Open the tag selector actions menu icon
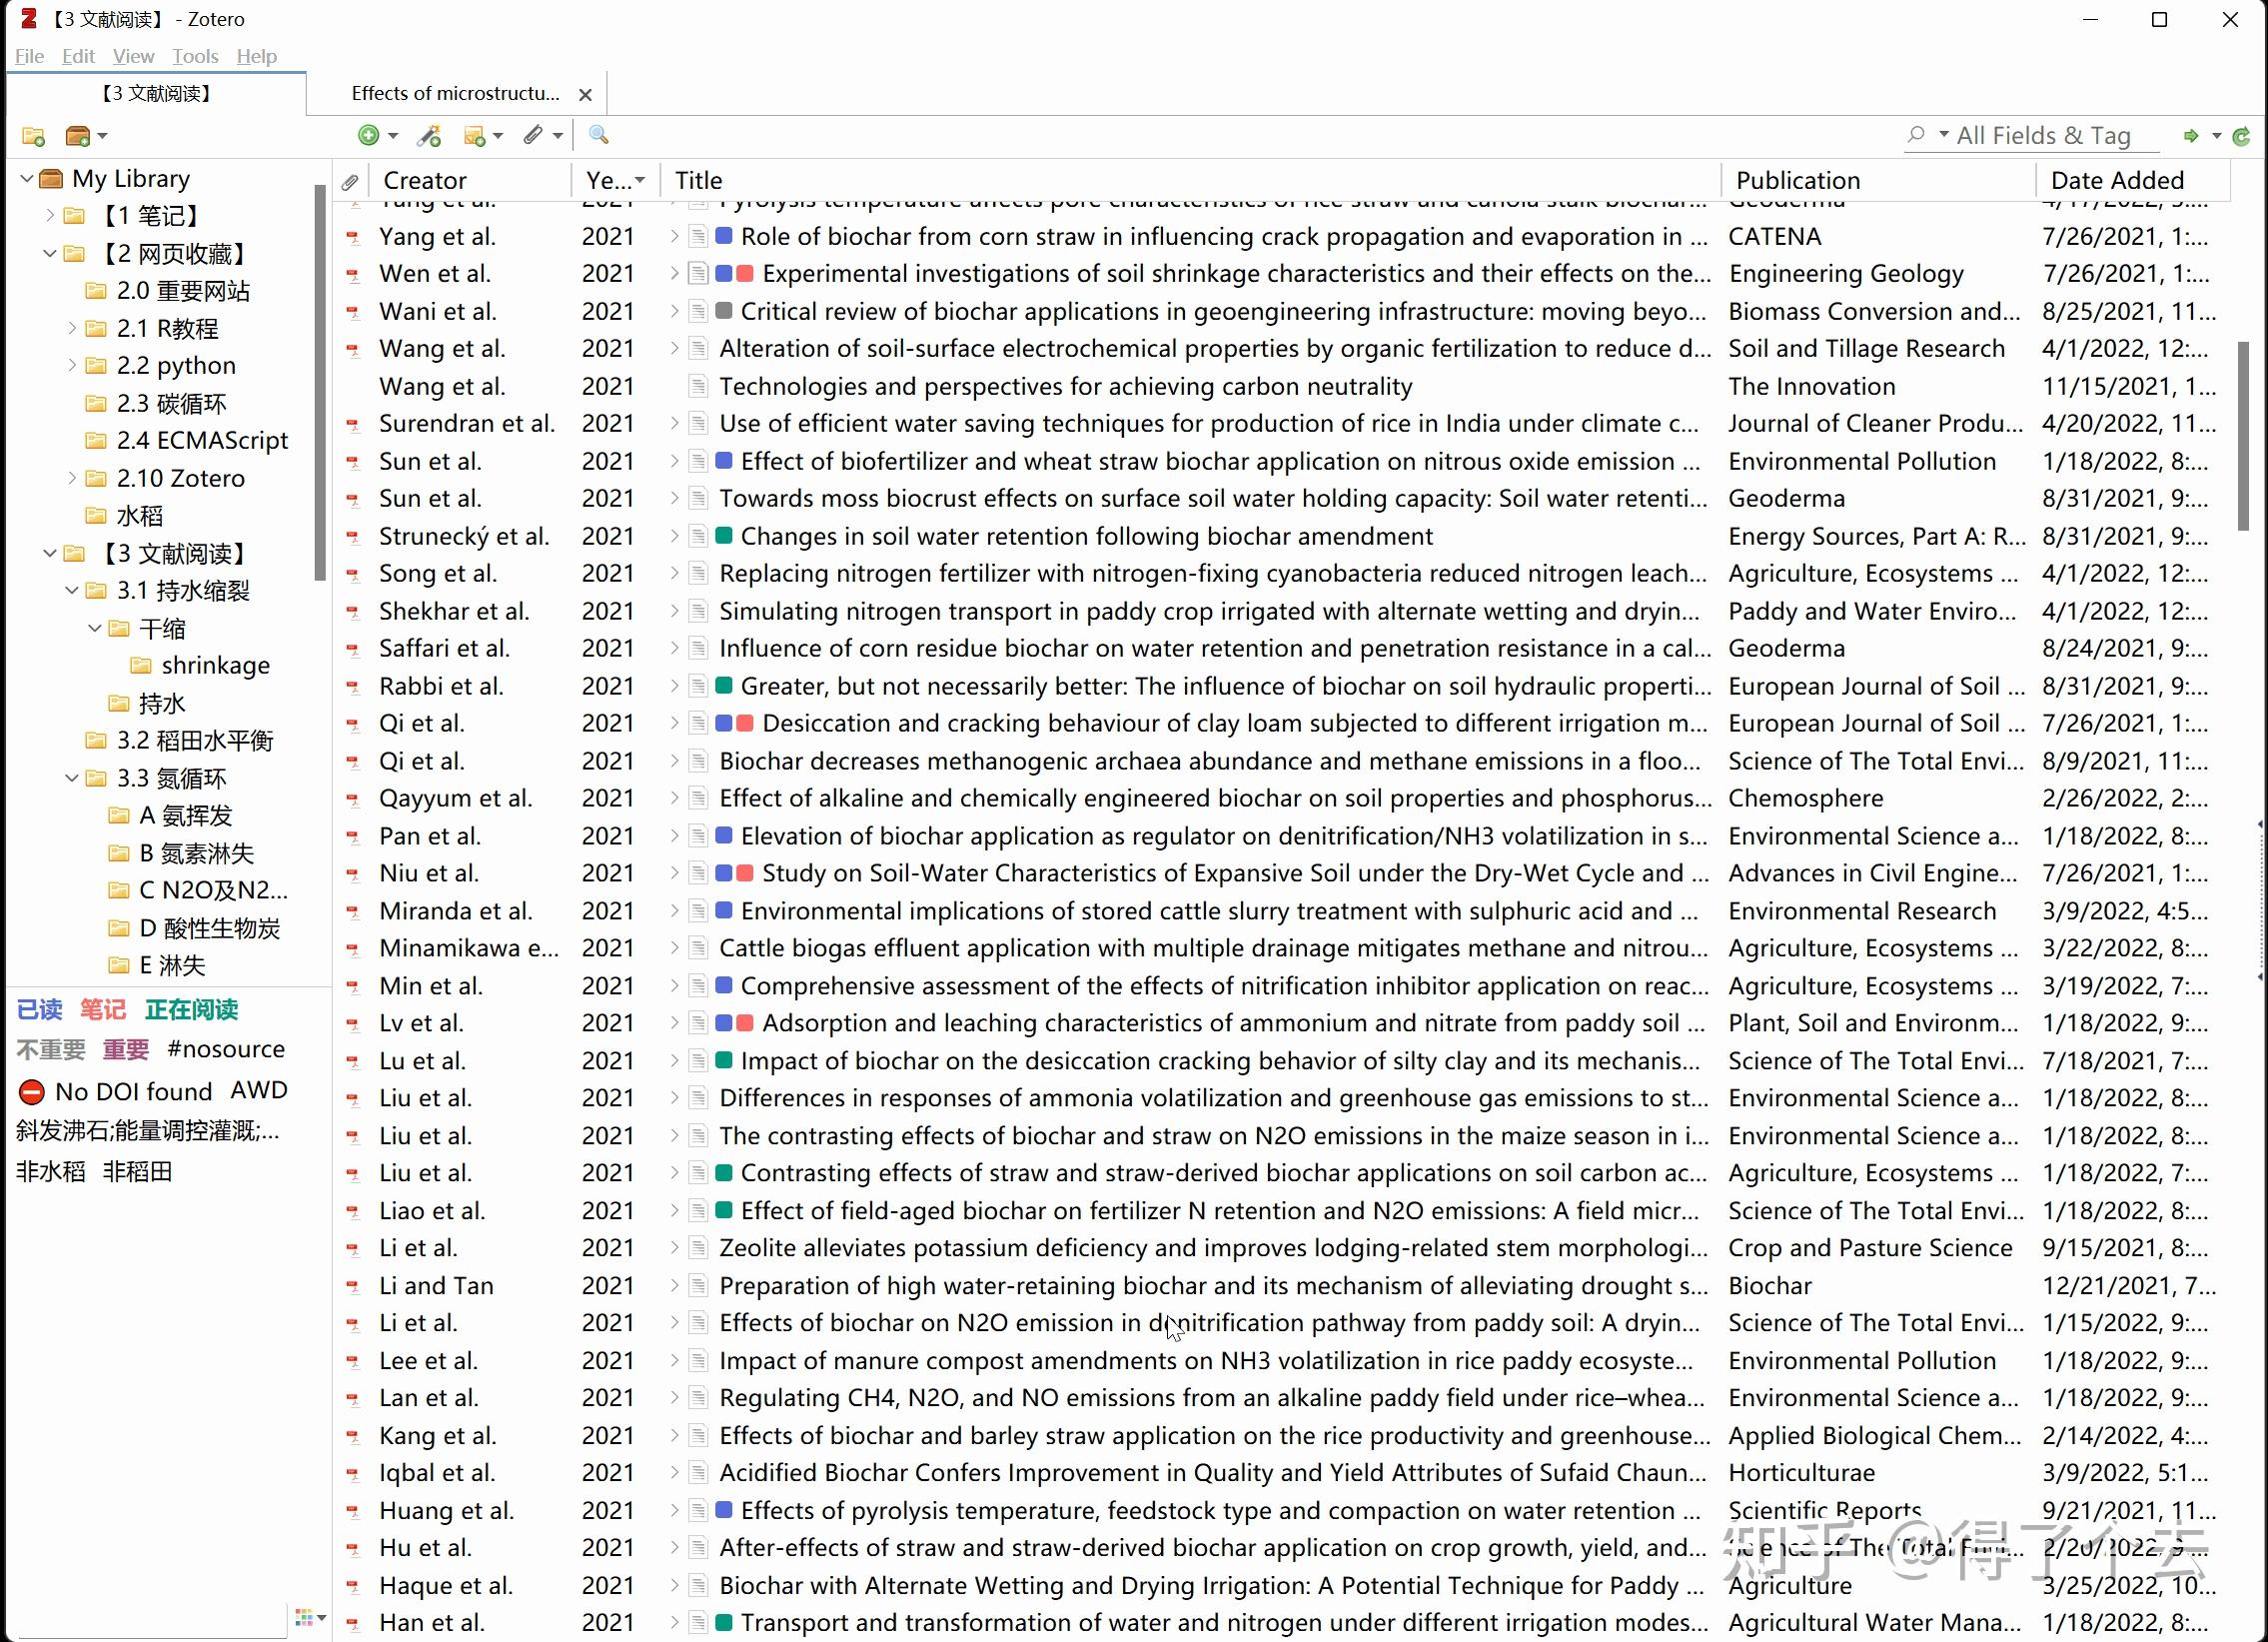Image resolution: width=2268 pixels, height=1642 pixels. [308, 1617]
